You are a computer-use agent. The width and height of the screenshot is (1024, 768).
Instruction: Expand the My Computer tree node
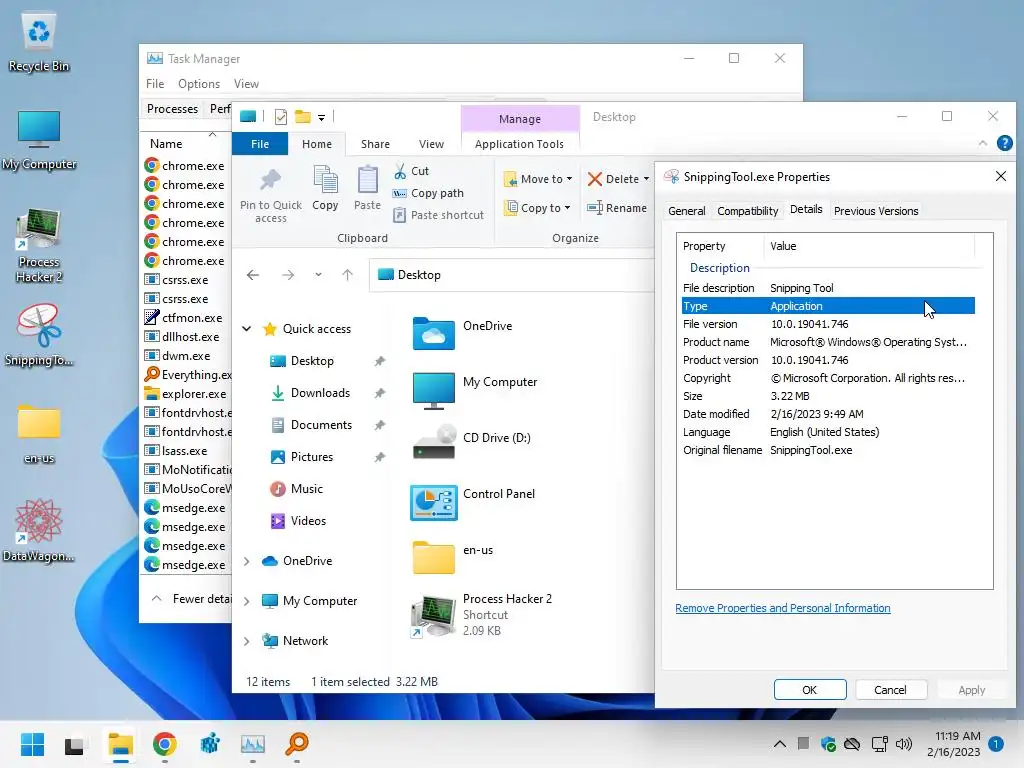(246, 601)
